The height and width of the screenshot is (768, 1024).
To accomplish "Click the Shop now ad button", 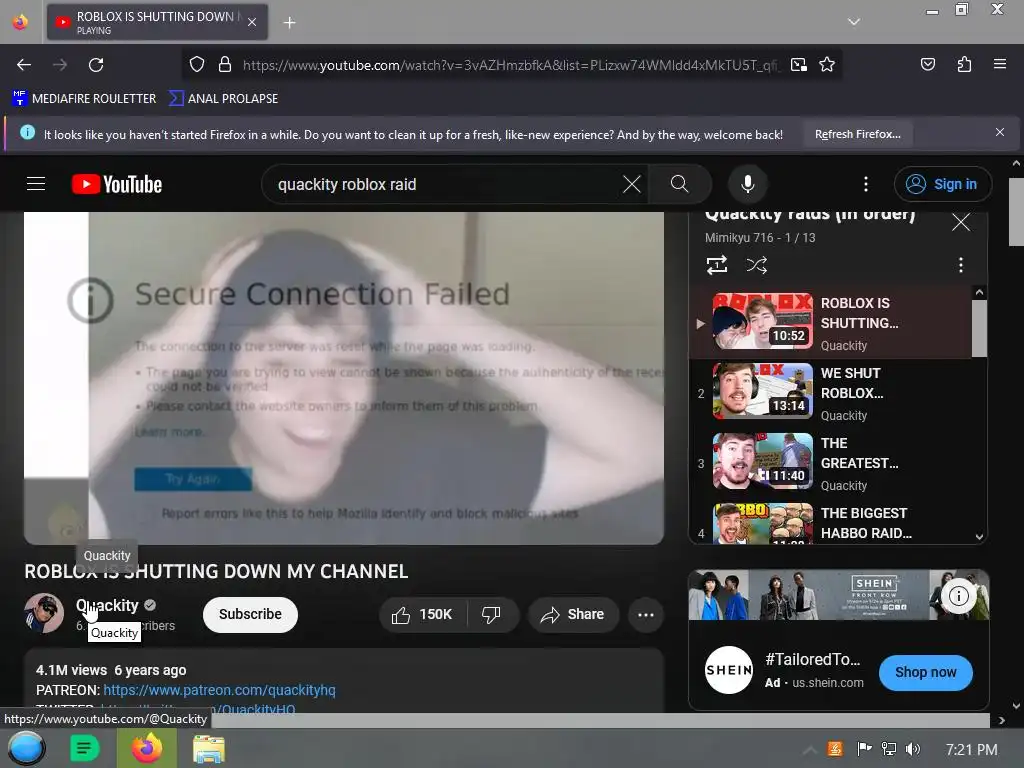I will point(925,673).
